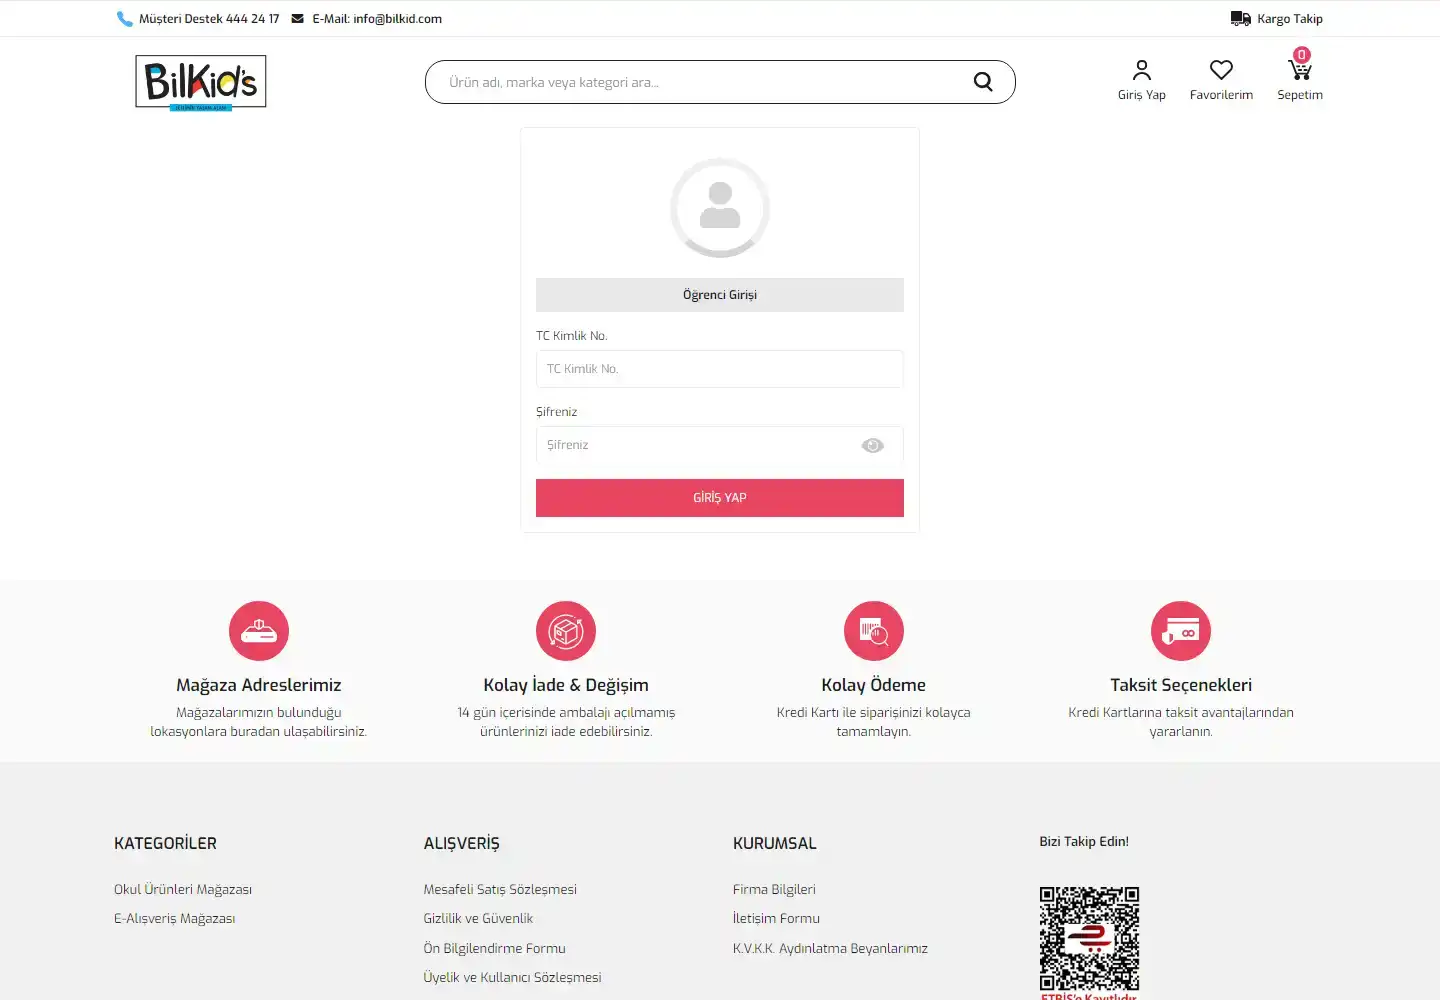Click the phone icon for Müşteri Destek

coord(124,18)
